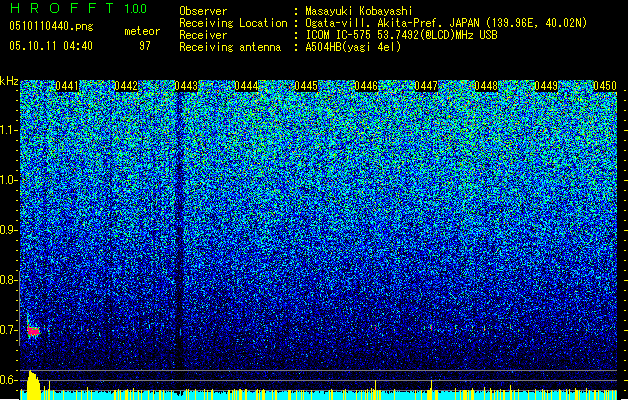Image resolution: width=629 pixels, height=400 pixels.
Task: Click the Receiver field label
Action: (x=203, y=35)
